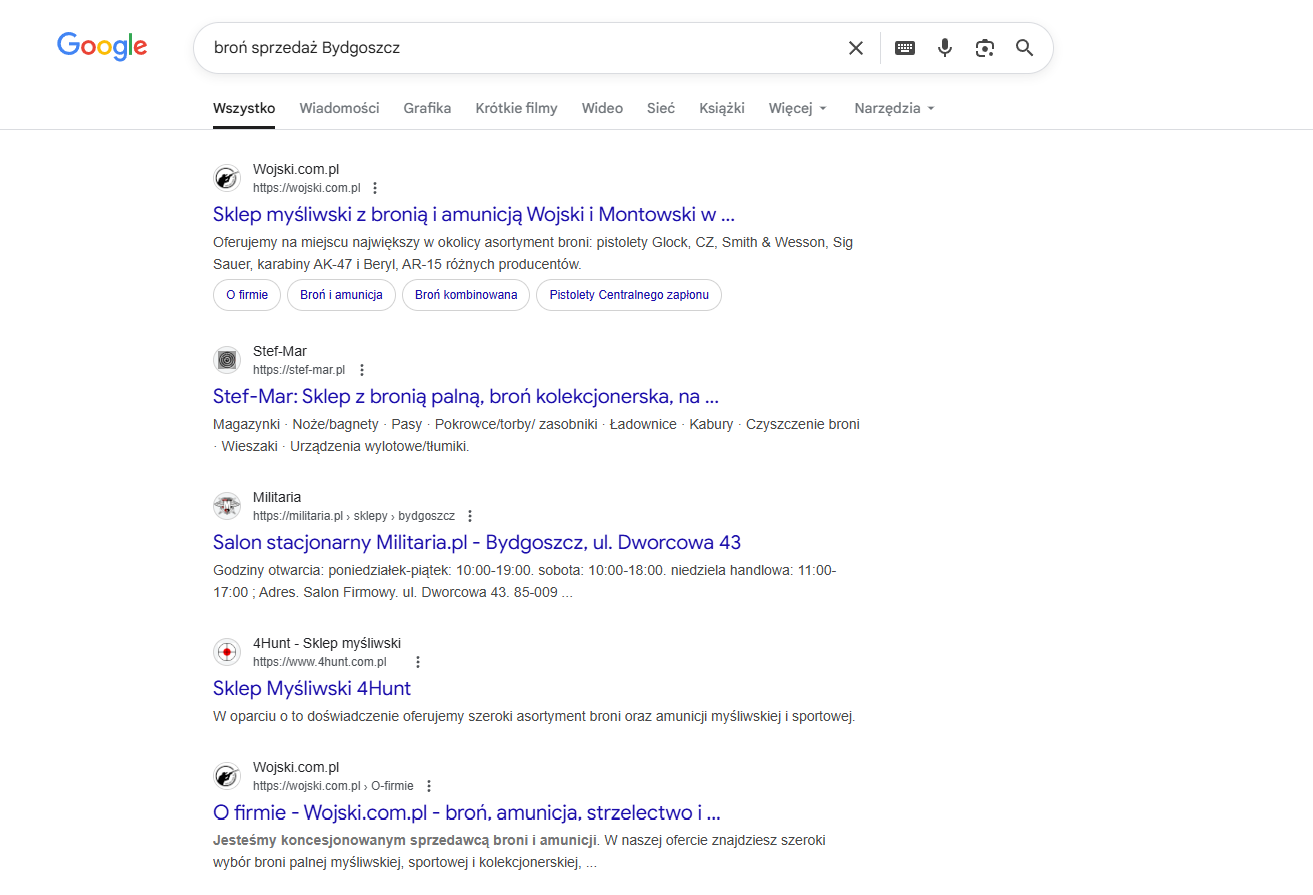Open the on-screen keyboard input tool

[904, 48]
